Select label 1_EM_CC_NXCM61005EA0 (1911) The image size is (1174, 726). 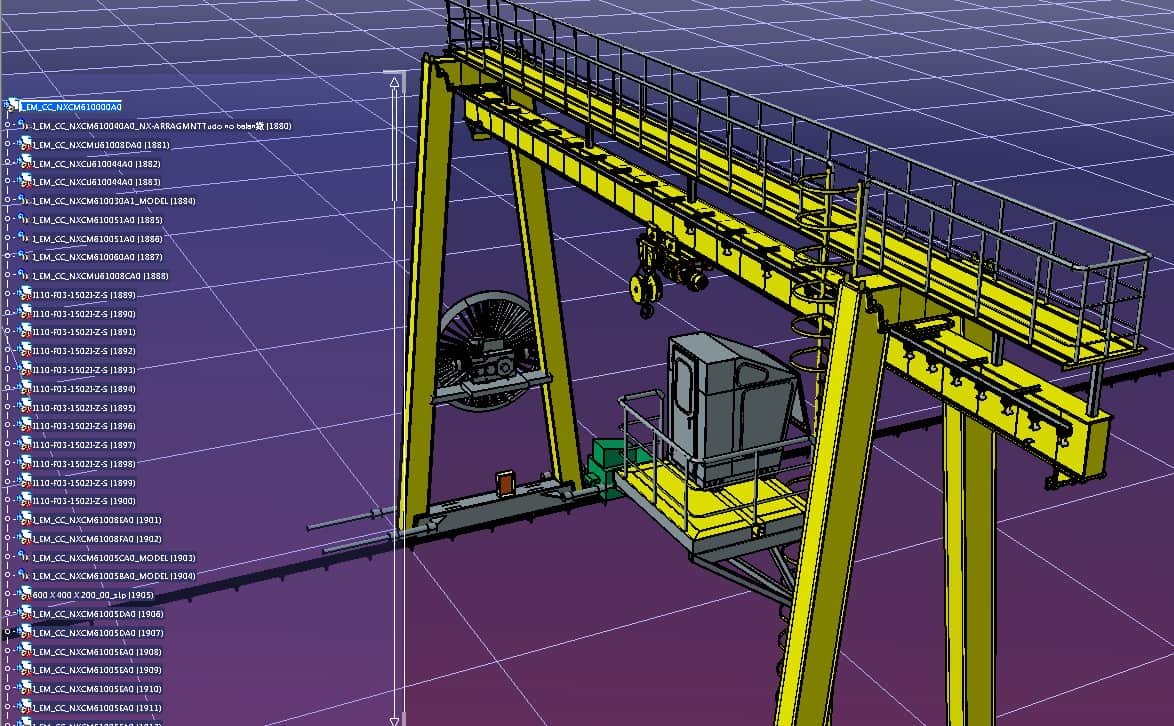pyautogui.click(x=97, y=708)
